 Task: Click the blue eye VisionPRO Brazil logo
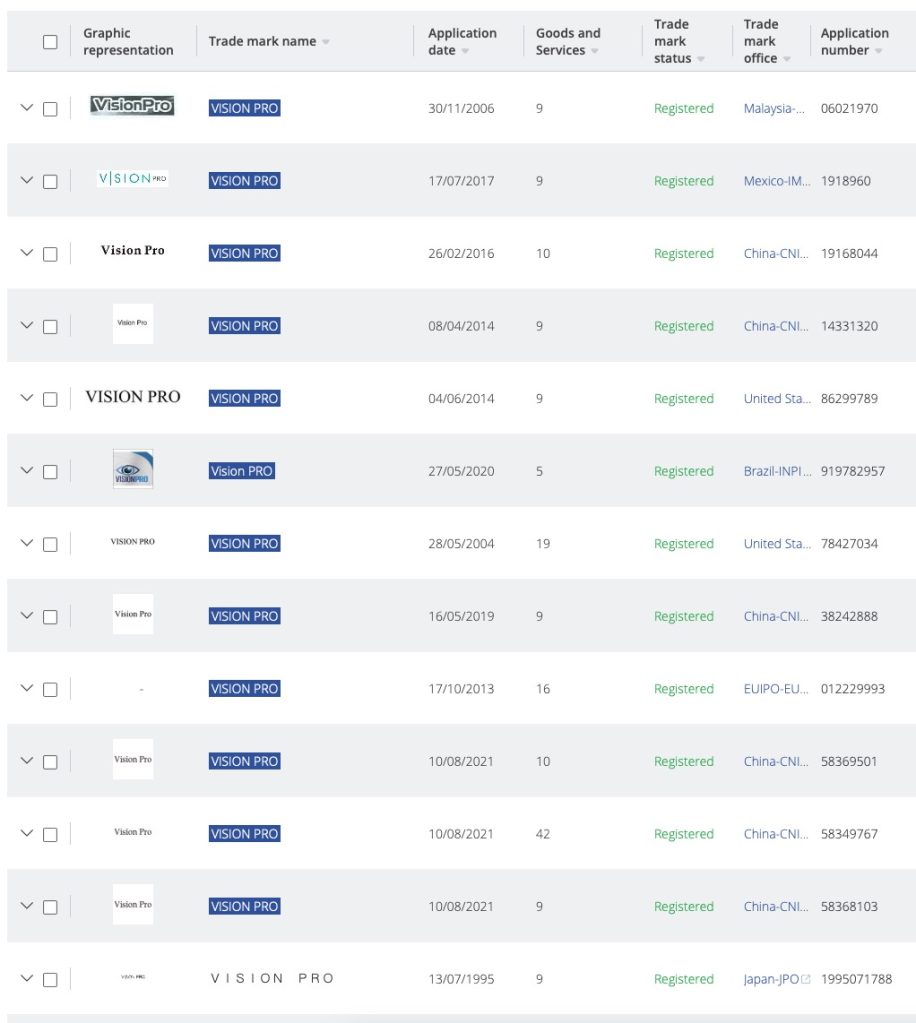tap(133, 470)
